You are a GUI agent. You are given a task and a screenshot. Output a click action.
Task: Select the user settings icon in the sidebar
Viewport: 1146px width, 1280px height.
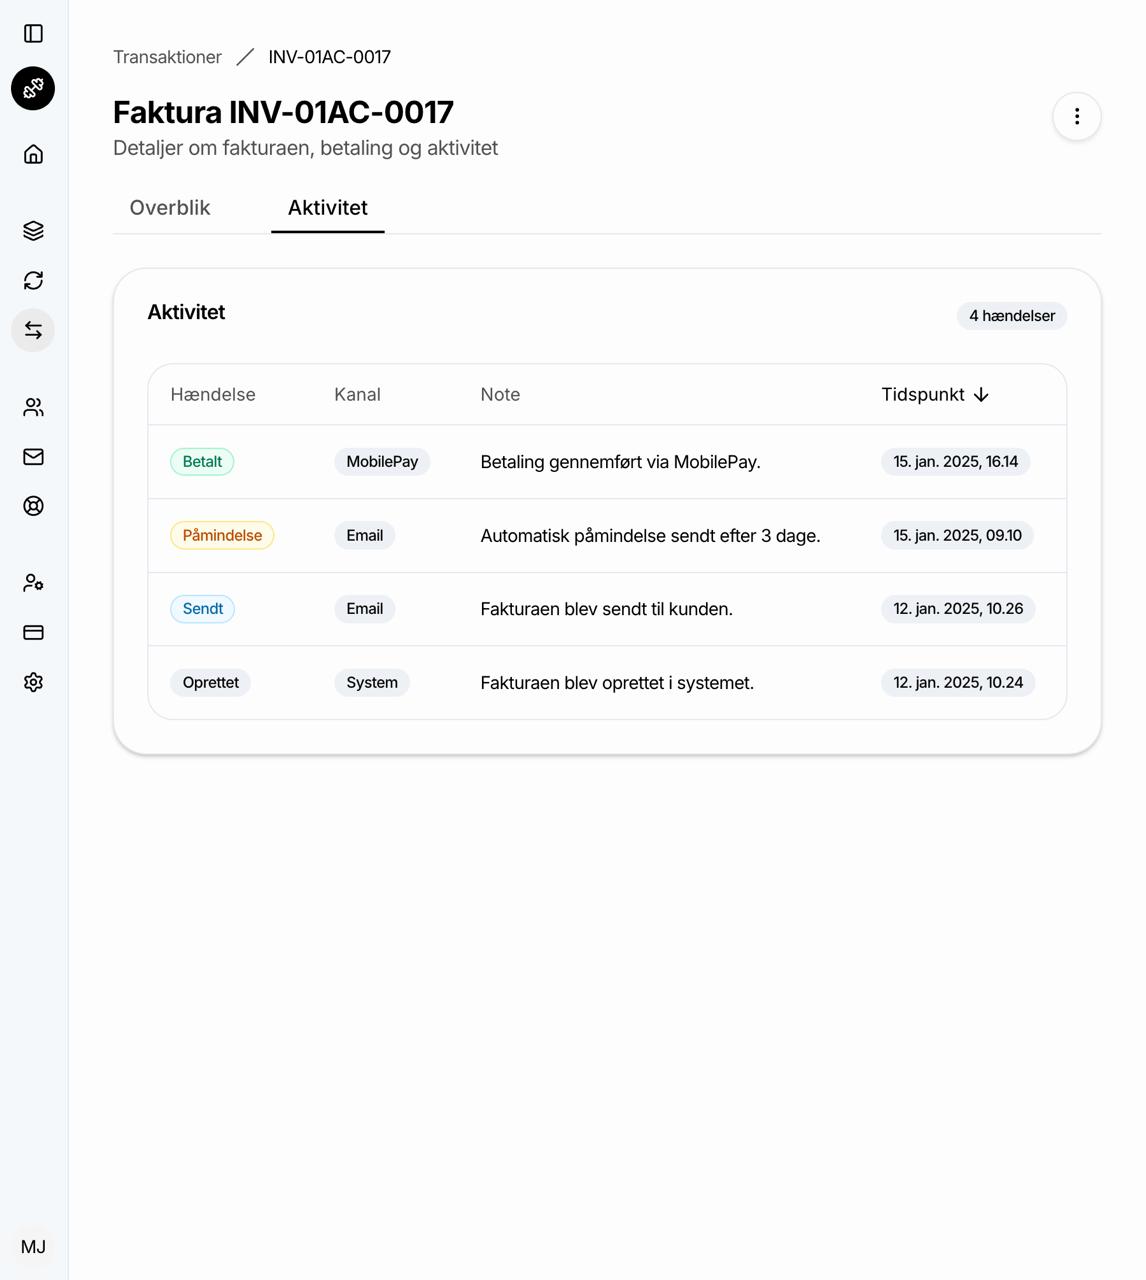(x=34, y=582)
